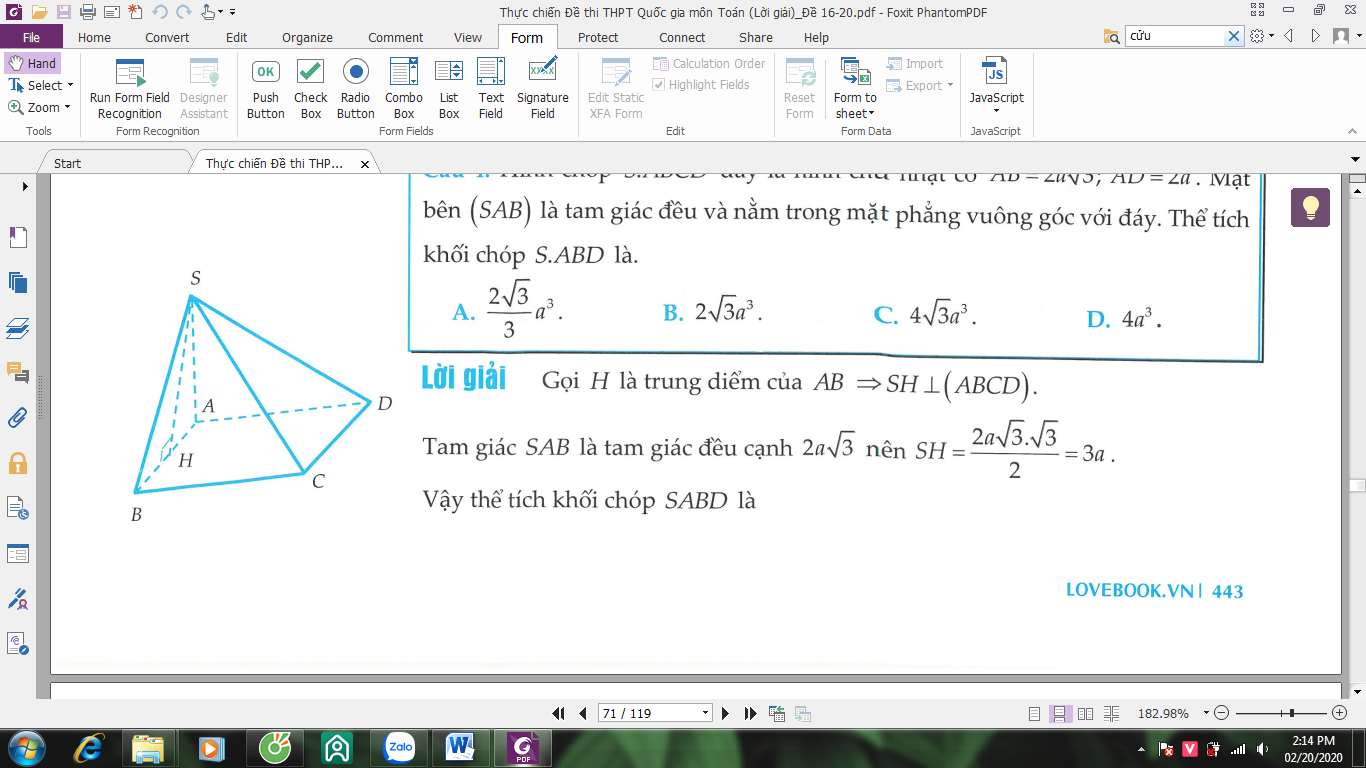The image size is (1366, 768).
Task: Go to last page
Action: click(x=751, y=713)
